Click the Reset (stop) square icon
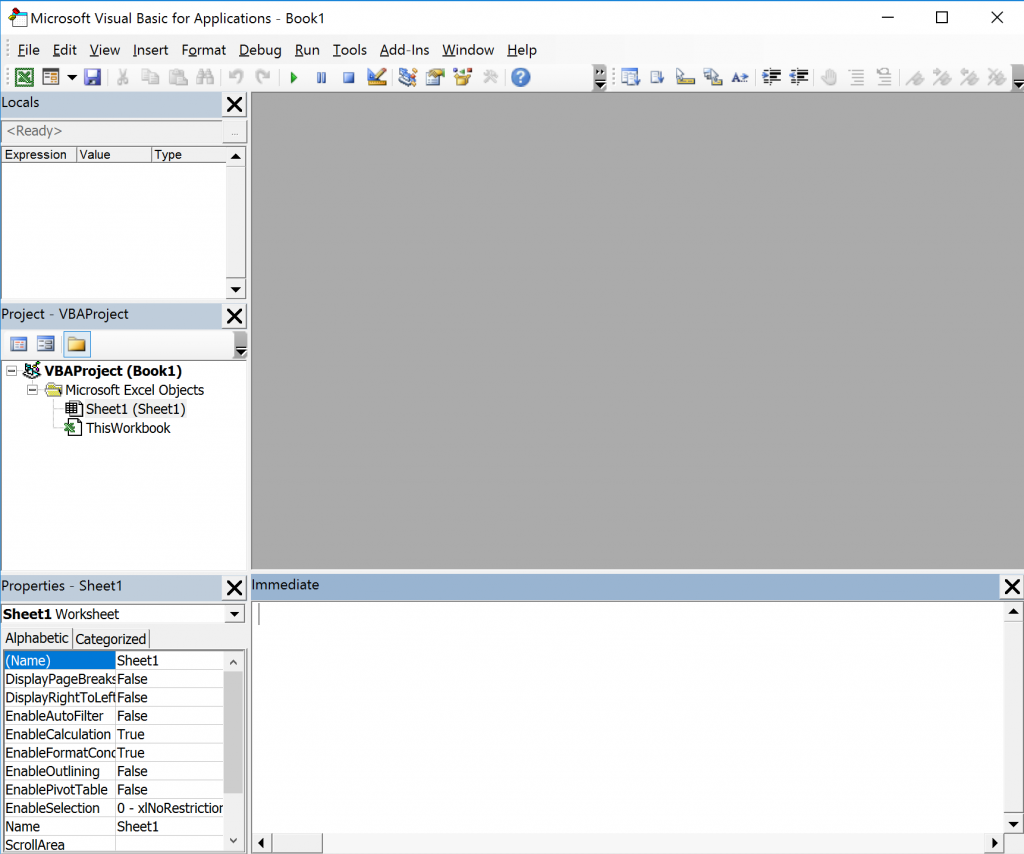The height and width of the screenshot is (854, 1024). pos(349,77)
